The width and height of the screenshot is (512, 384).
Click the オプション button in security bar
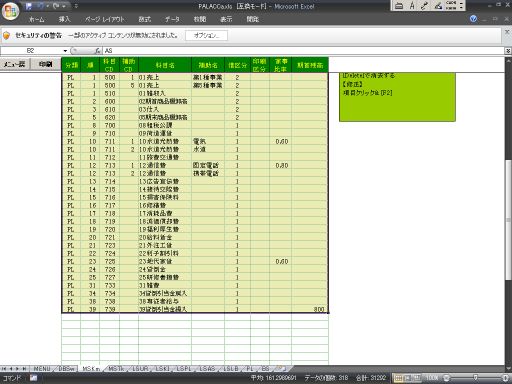[x=206, y=35]
